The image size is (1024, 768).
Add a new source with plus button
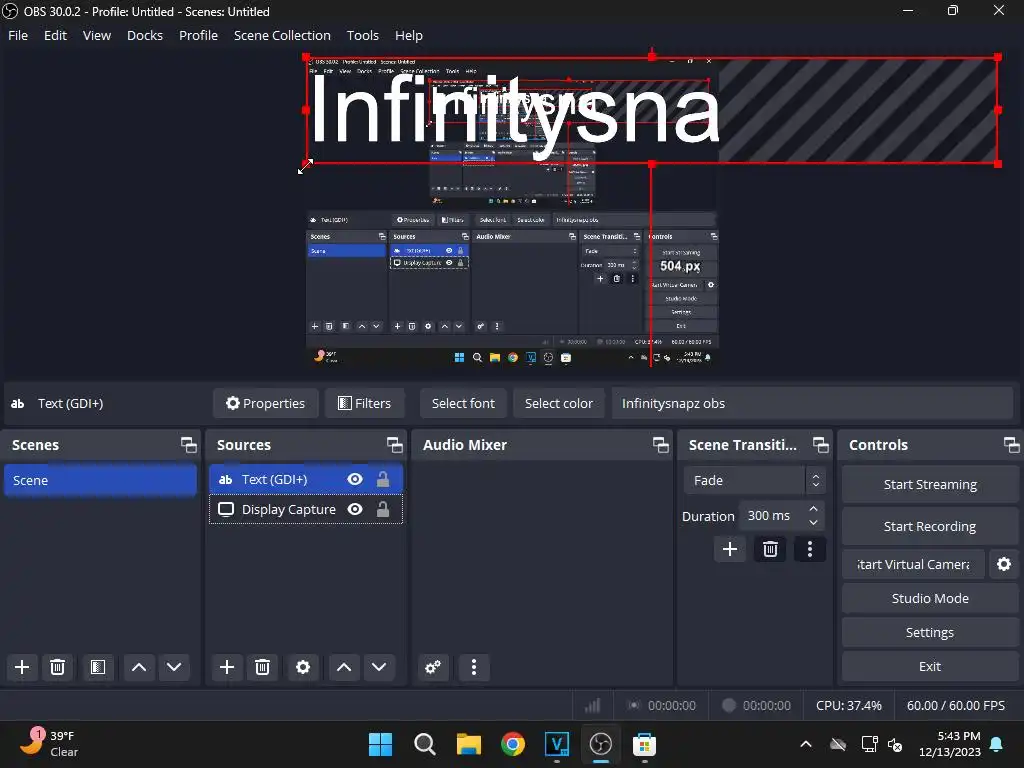pos(227,667)
